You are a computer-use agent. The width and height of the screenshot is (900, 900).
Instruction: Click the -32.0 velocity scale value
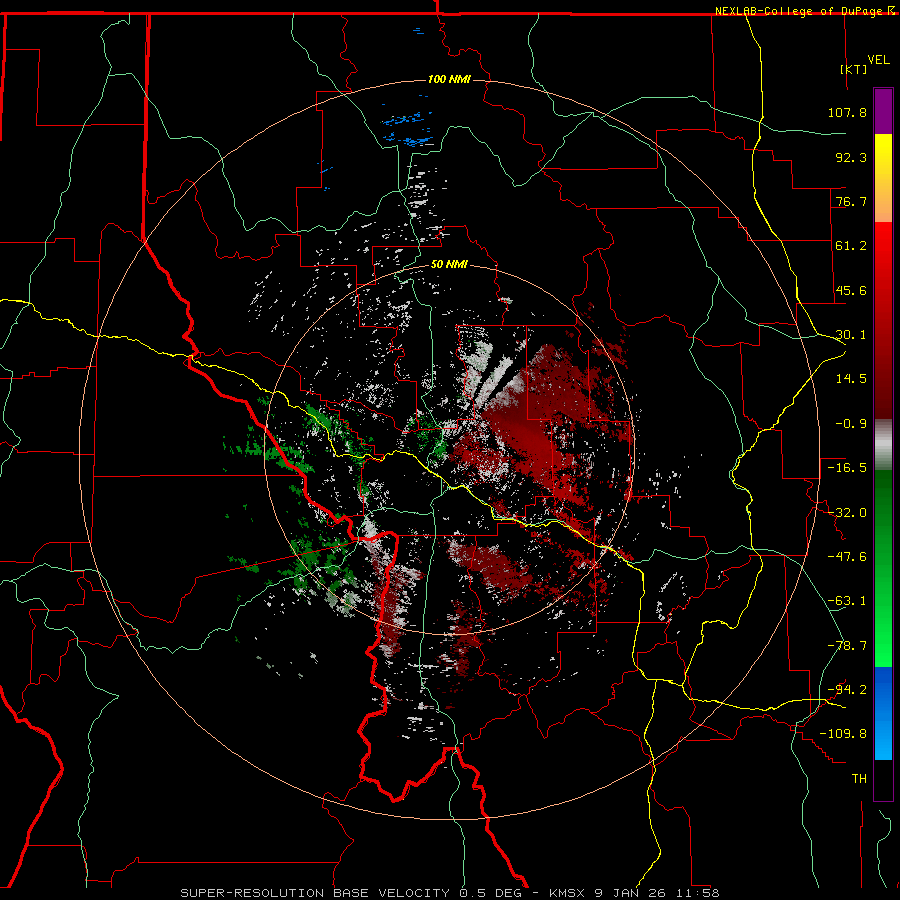coord(847,513)
